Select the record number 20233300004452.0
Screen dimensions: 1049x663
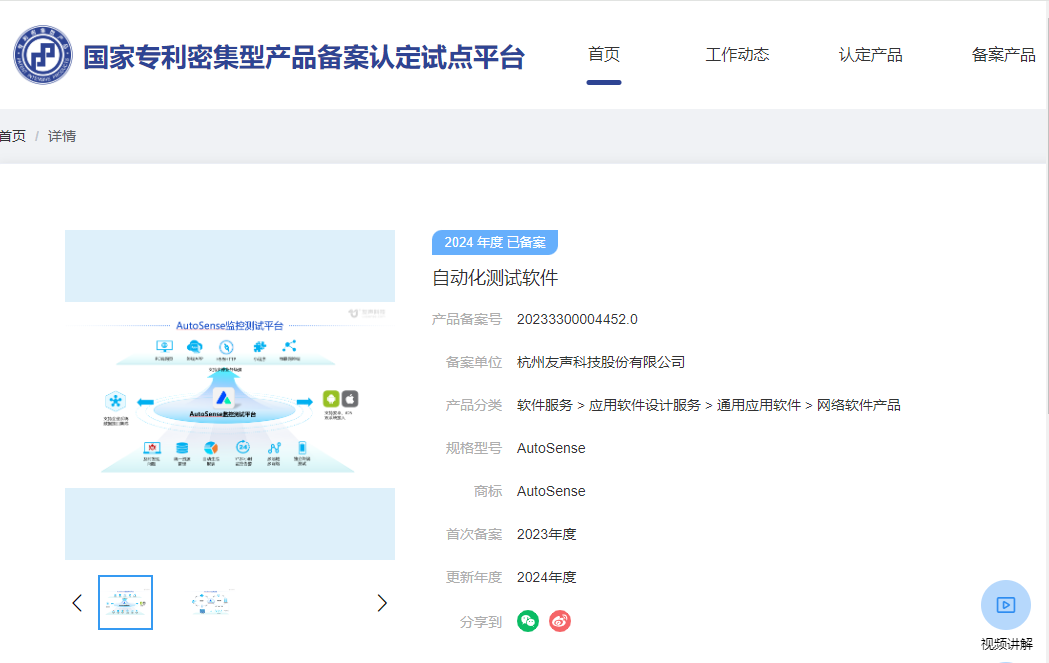[577, 320]
